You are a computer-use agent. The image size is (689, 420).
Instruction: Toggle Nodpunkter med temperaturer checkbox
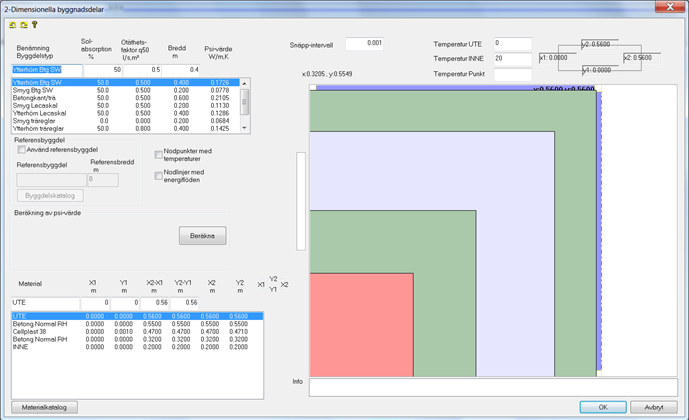coord(159,155)
